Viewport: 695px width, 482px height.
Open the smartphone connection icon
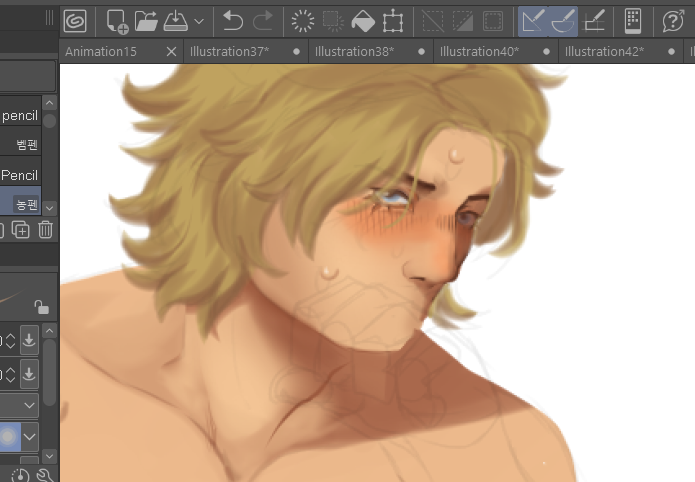point(633,21)
